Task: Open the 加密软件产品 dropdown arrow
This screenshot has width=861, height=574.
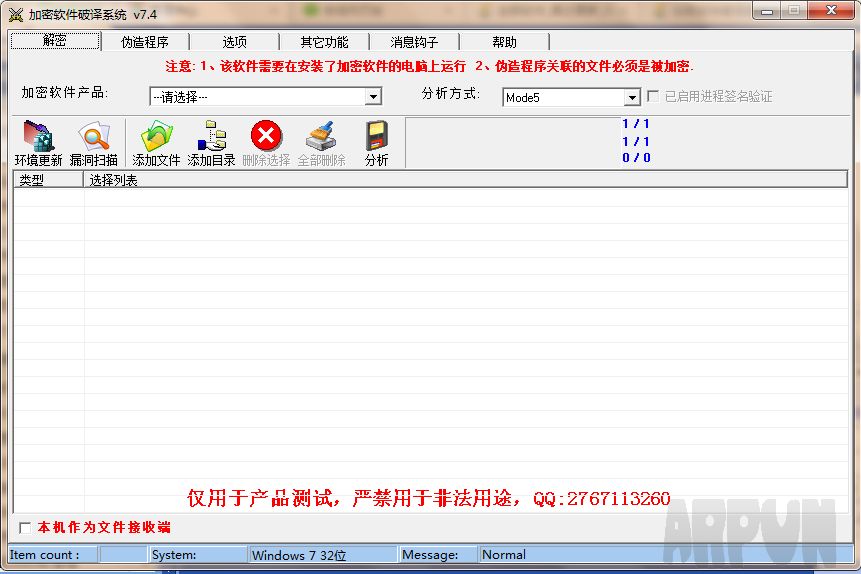Action: tap(373, 97)
